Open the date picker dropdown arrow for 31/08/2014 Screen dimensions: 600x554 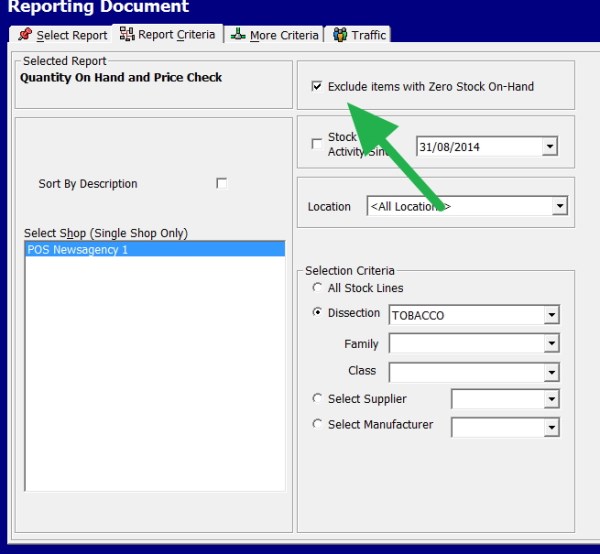tap(549, 146)
